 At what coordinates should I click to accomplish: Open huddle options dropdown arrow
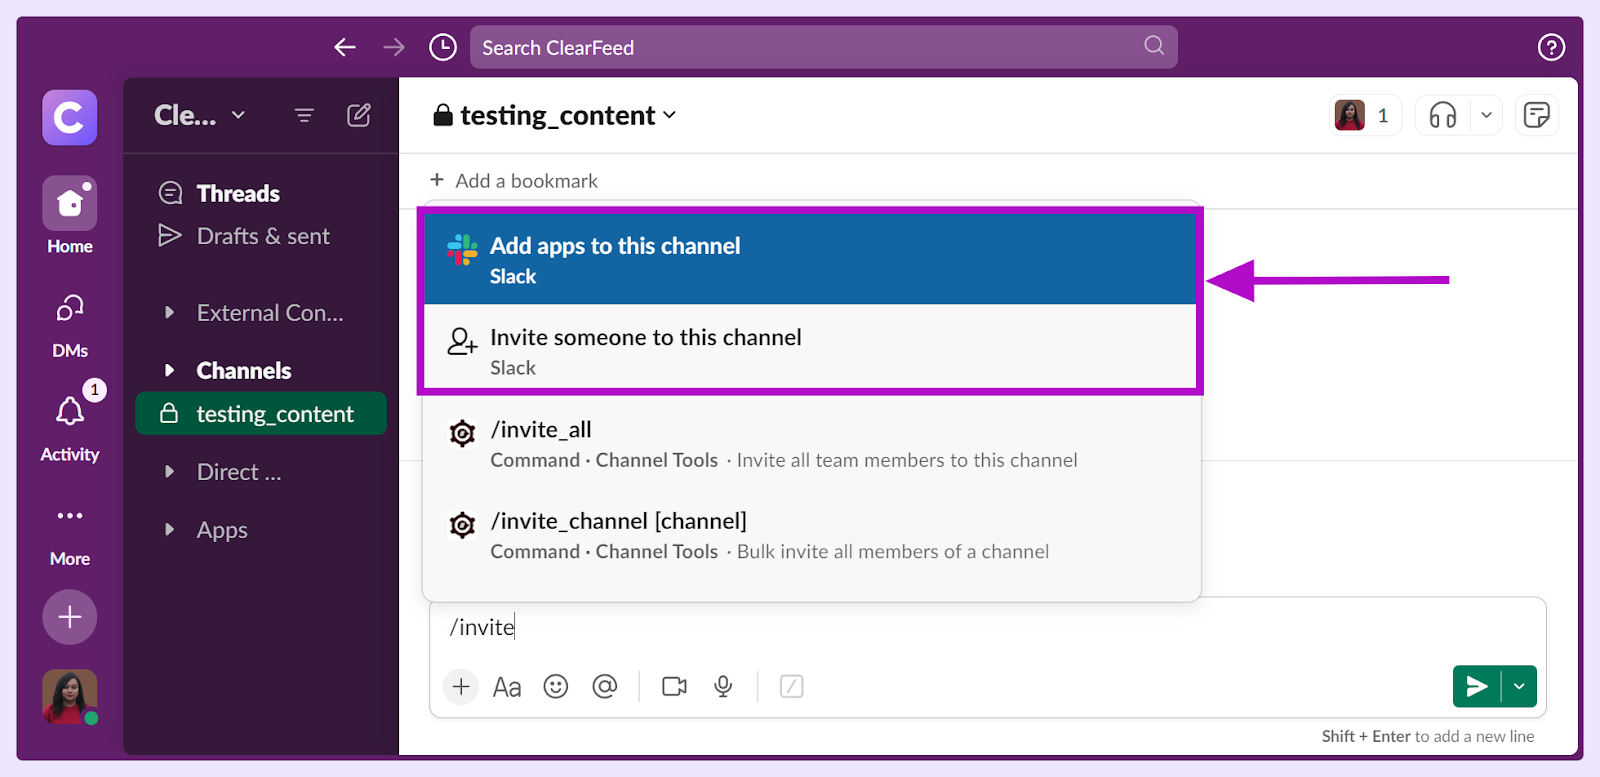(x=1486, y=116)
